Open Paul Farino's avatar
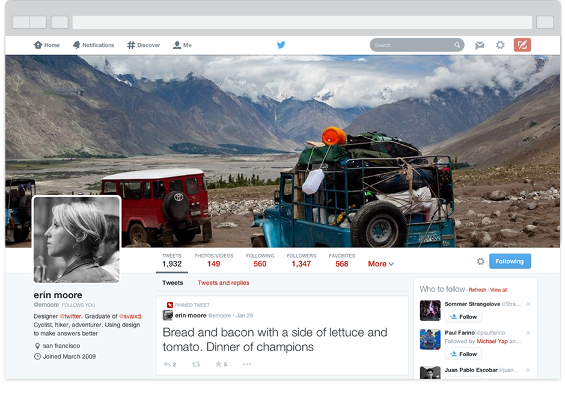 (430, 339)
